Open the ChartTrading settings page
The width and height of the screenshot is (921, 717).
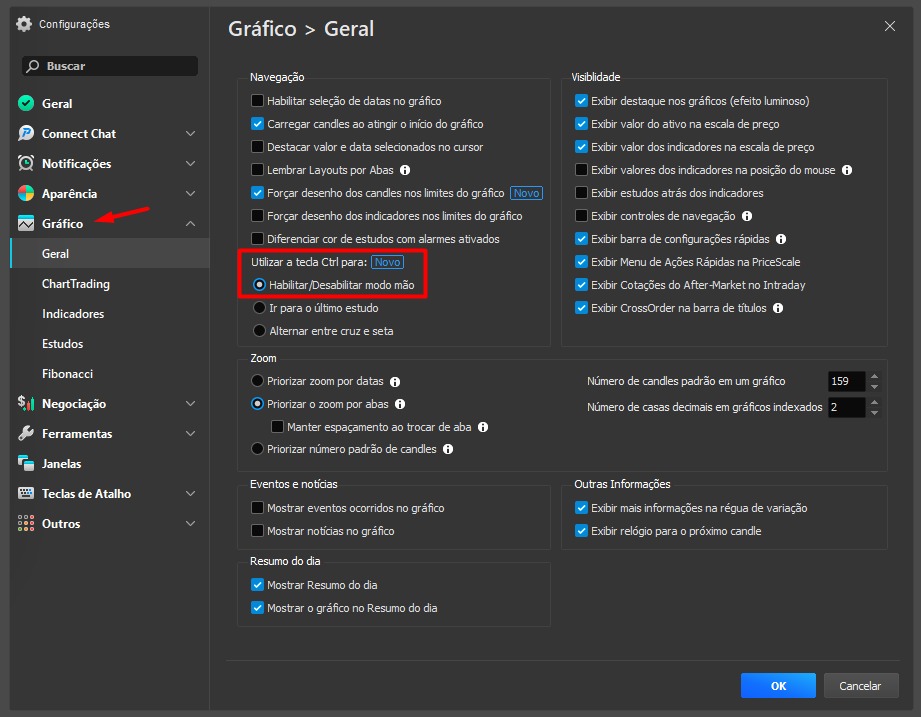click(x=76, y=284)
